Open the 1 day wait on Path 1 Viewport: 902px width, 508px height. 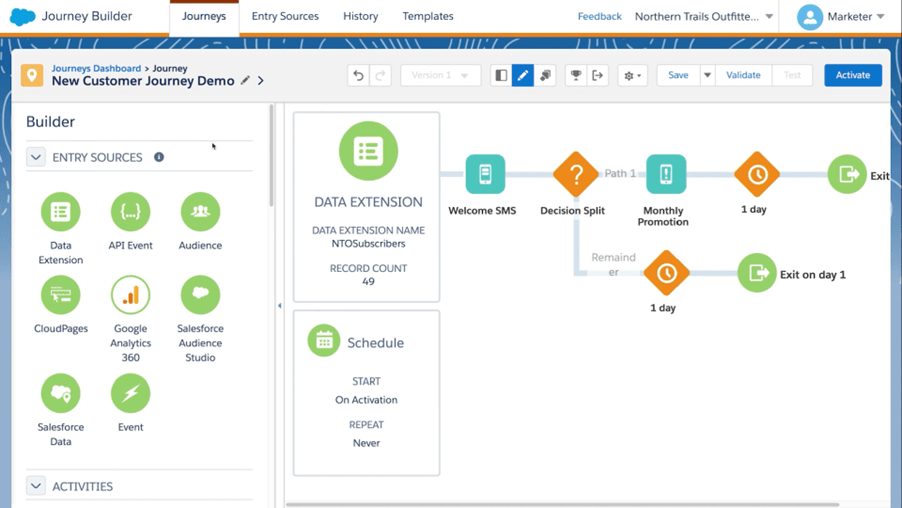click(x=757, y=174)
